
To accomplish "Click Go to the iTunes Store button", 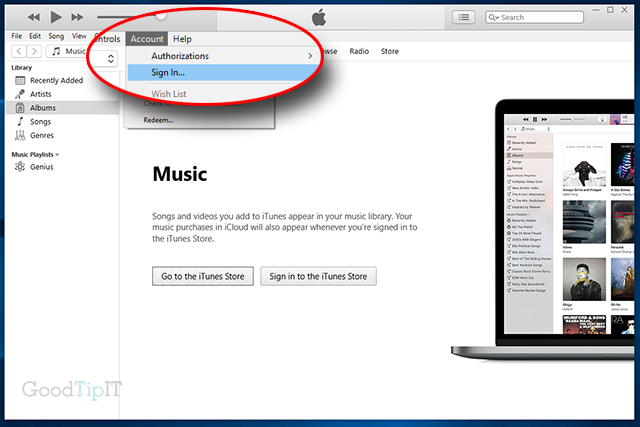I will pyautogui.click(x=203, y=276).
